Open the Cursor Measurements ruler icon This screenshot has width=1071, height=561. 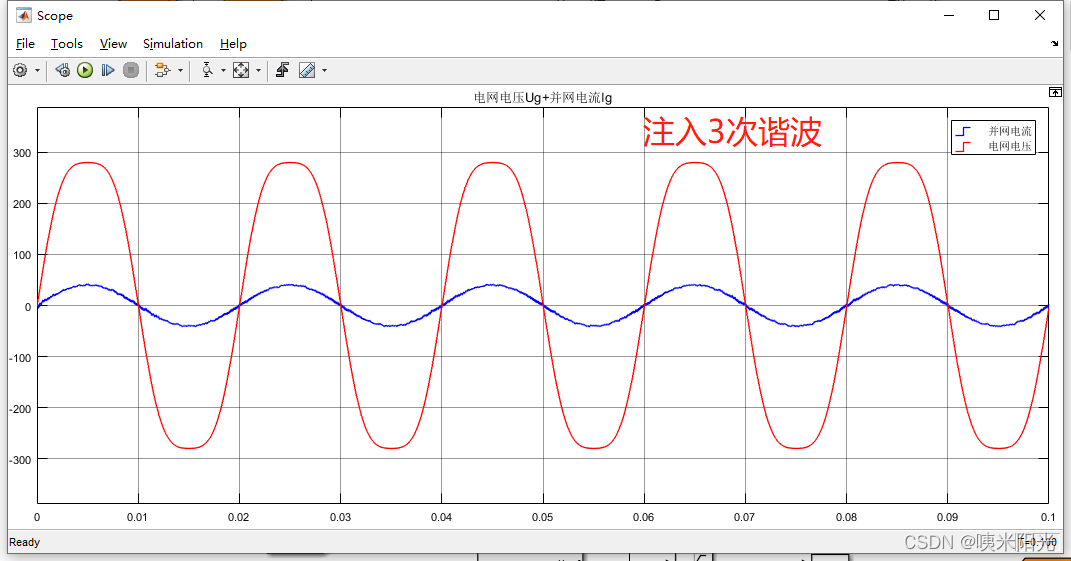pyautogui.click(x=307, y=70)
